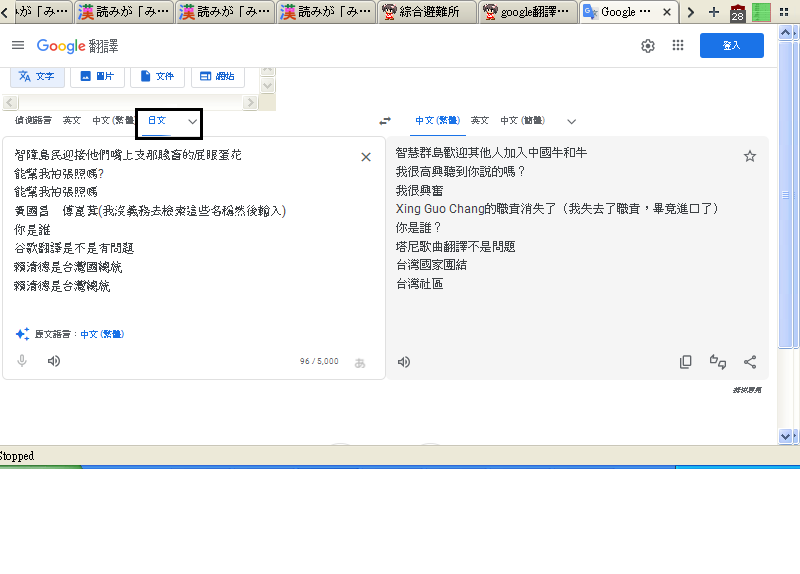Click the mode bar vertical scroll down arrow

(268, 85)
